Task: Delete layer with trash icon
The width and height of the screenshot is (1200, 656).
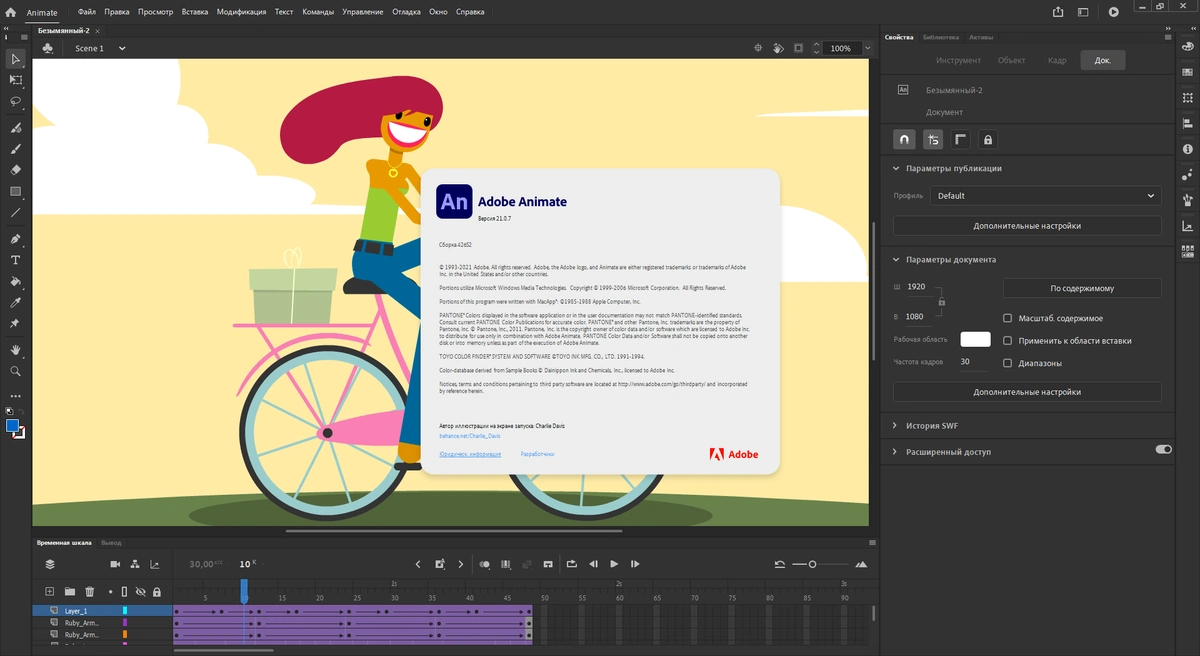Action: [89, 592]
